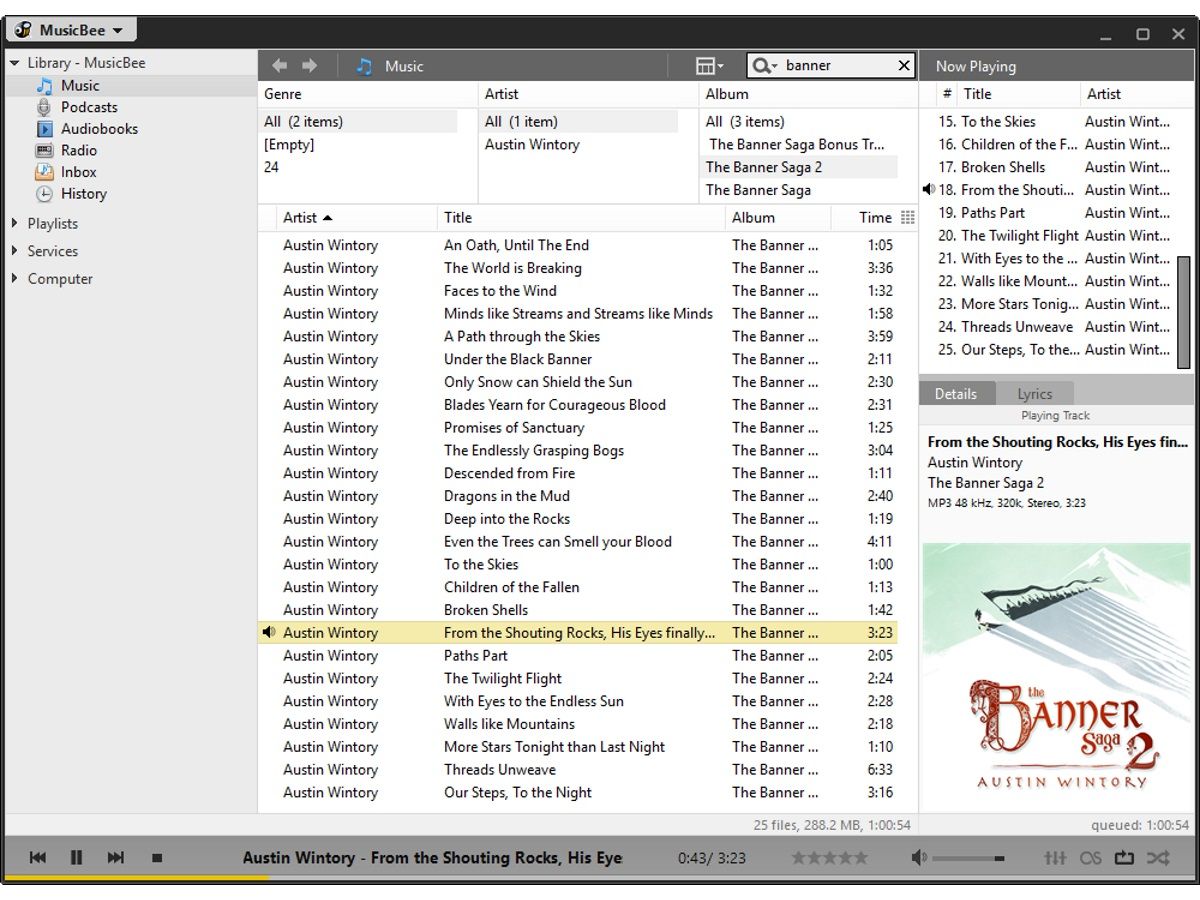Select Austin Wintory in the Artist column
This screenshot has width=1200, height=900.
pyautogui.click(x=532, y=144)
